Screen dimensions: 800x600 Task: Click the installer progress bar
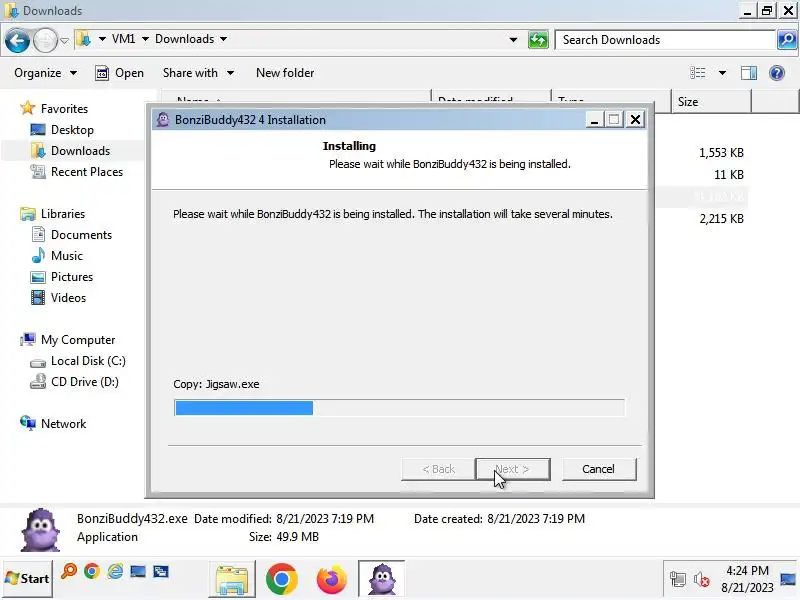tap(399, 408)
